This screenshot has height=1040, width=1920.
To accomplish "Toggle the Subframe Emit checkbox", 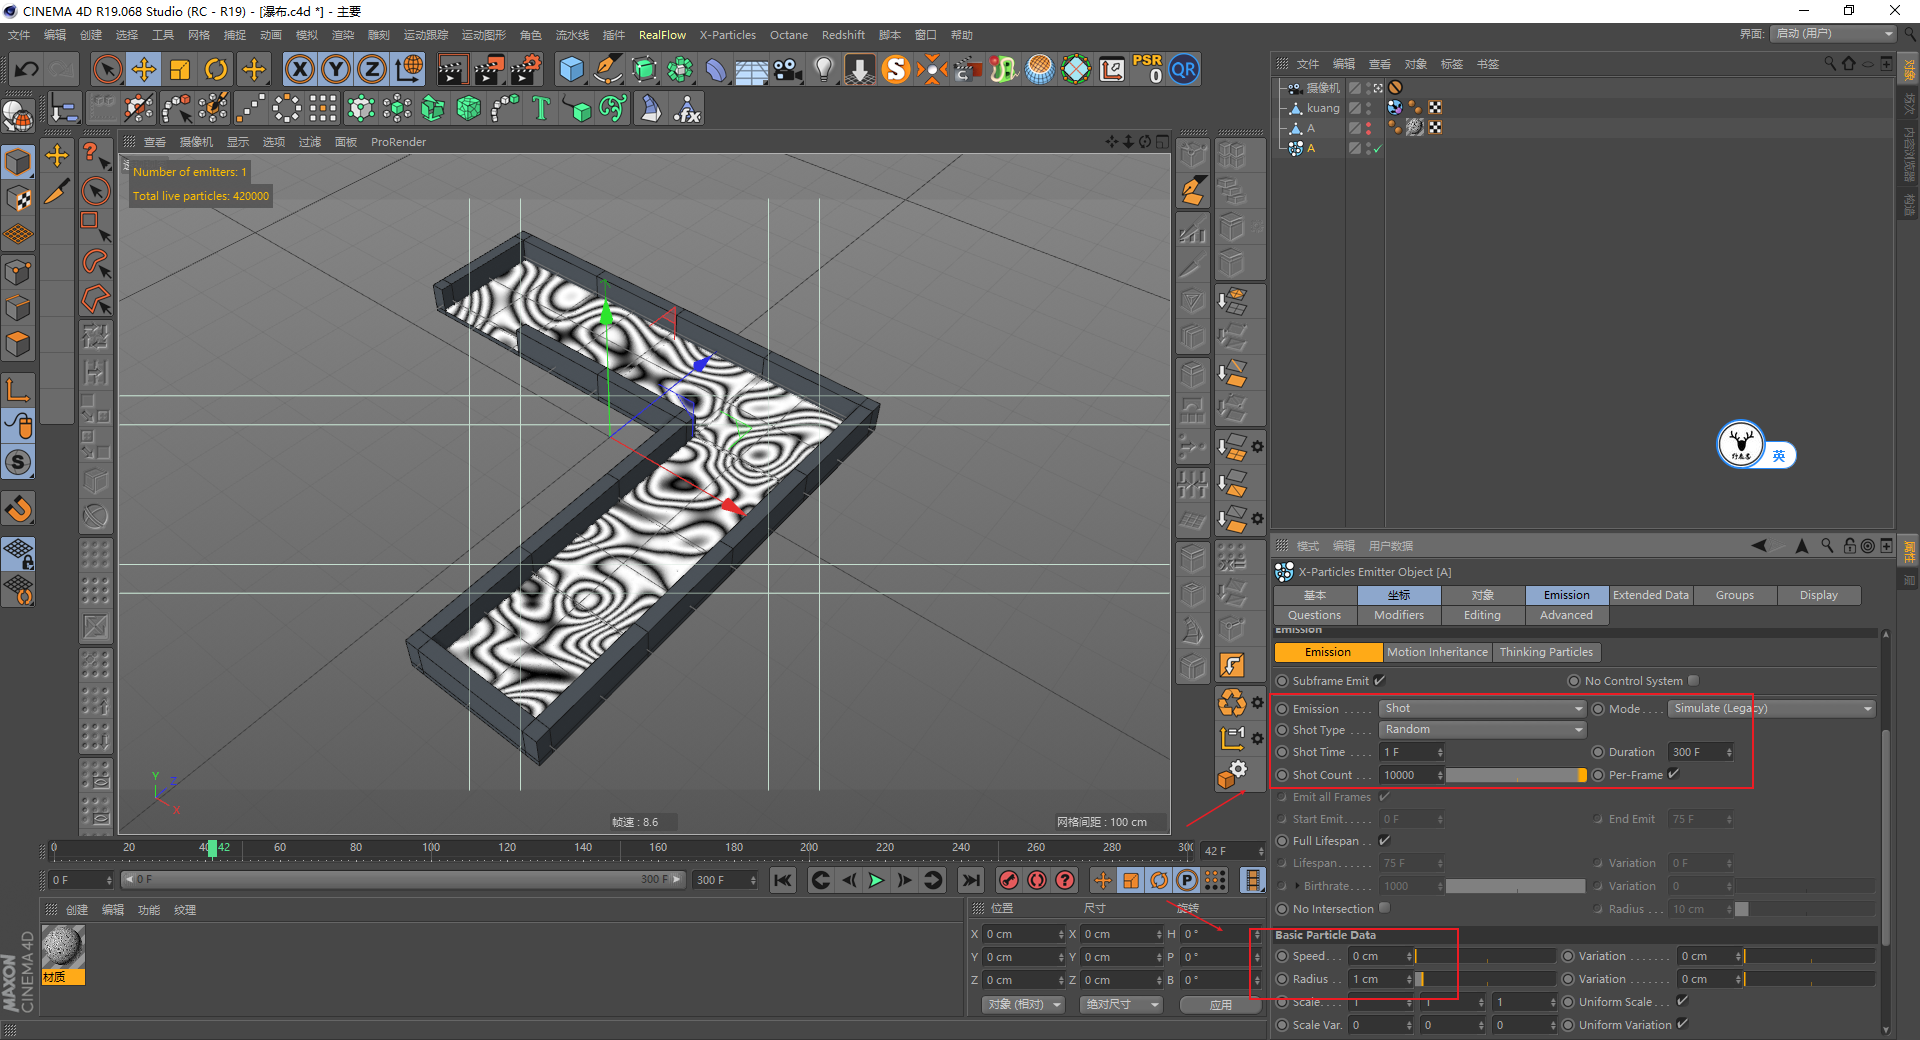I will (1380, 680).
